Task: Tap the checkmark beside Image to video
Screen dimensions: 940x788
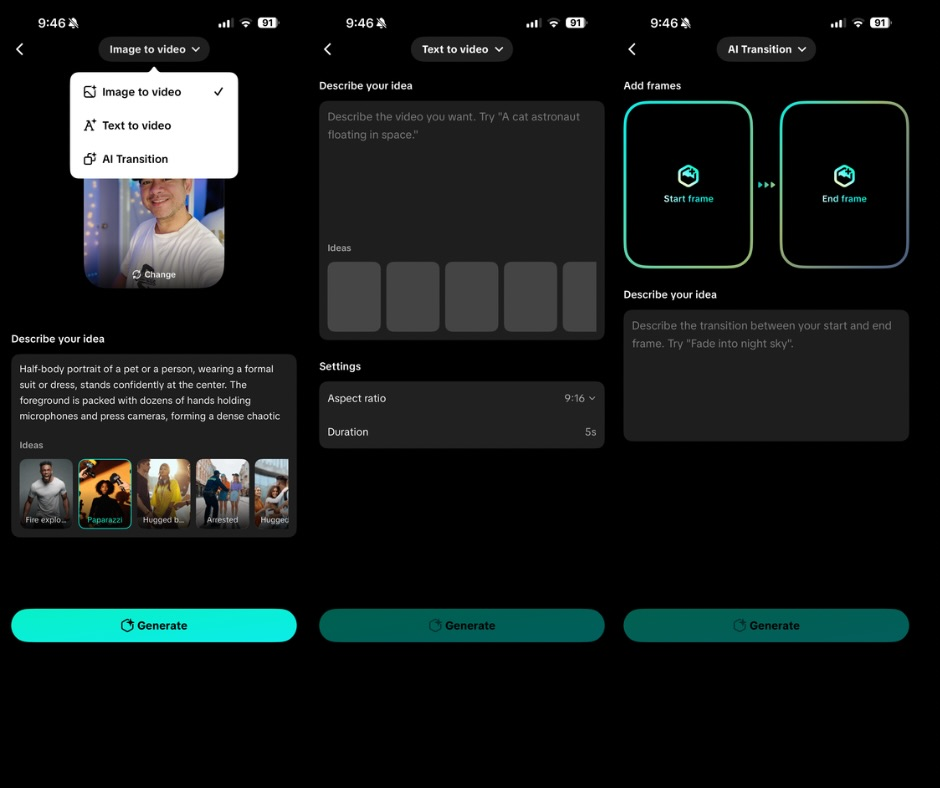Action: point(219,92)
